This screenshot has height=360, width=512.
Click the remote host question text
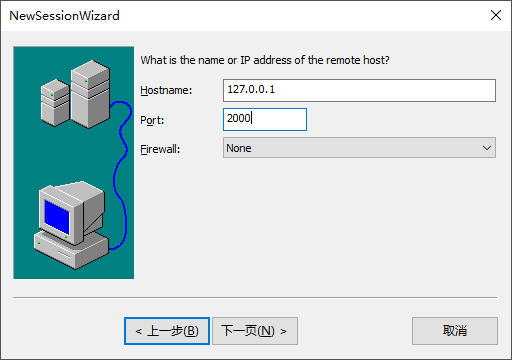265,60
